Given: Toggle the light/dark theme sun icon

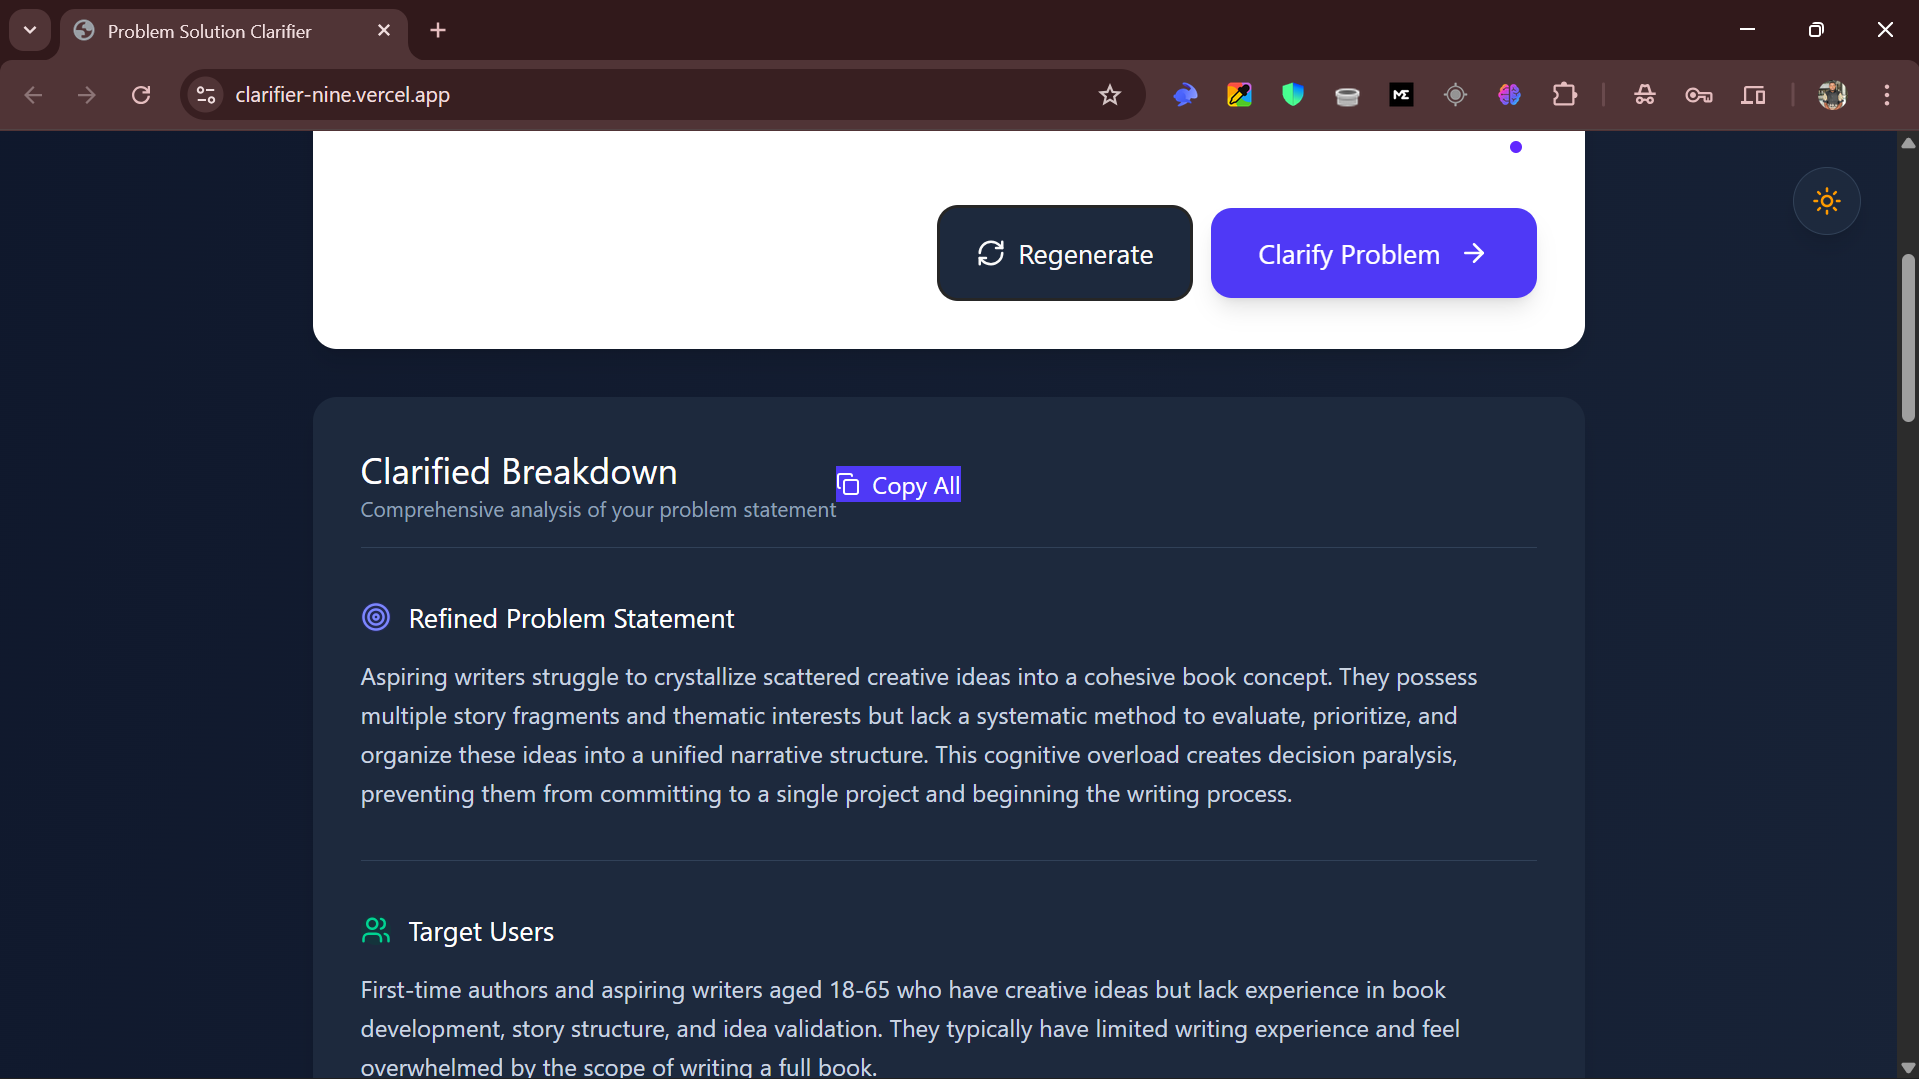Looking at the screenshot, I should click(x=1826, y=201).
